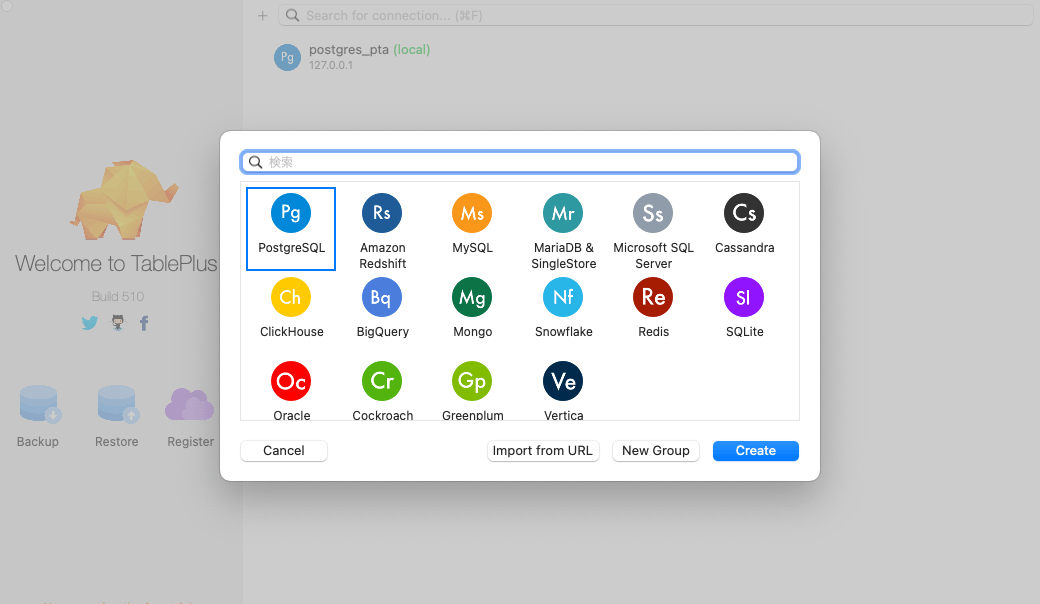Click the Create button

[755, 451]
